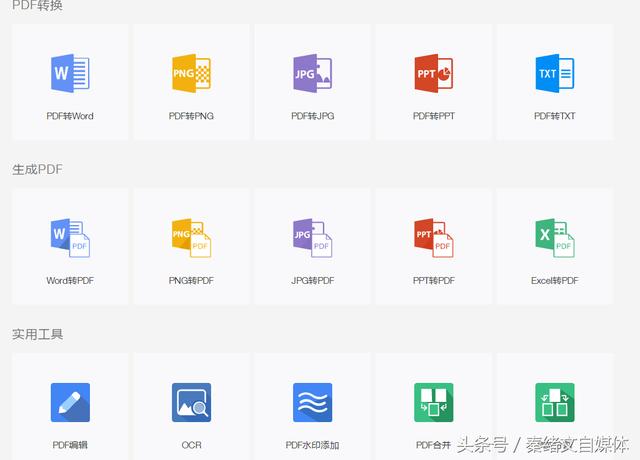Viewport: 640px width, 460px height.
Task: Click the "PPT转PDF" label text
Action: 434,280
